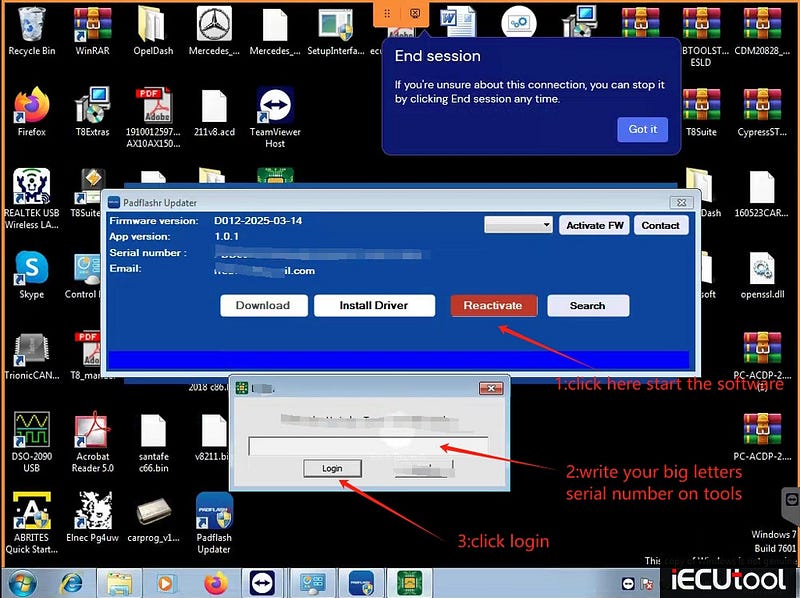Image resolution: width=800 pixels, height=598 pixels.
Task: Open the Recycle Bin desktop icon
Action: pos(31,30)
